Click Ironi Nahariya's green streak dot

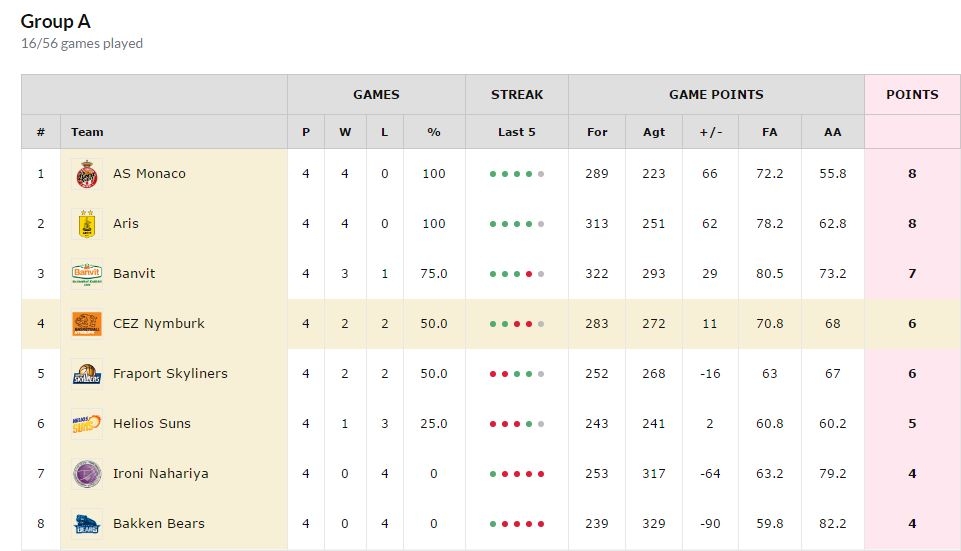pyautogui.click(x=493, y=474)
